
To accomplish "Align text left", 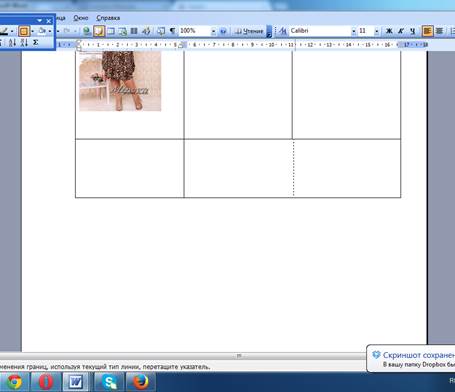I will pyautogui.click(x=427, y=31).
